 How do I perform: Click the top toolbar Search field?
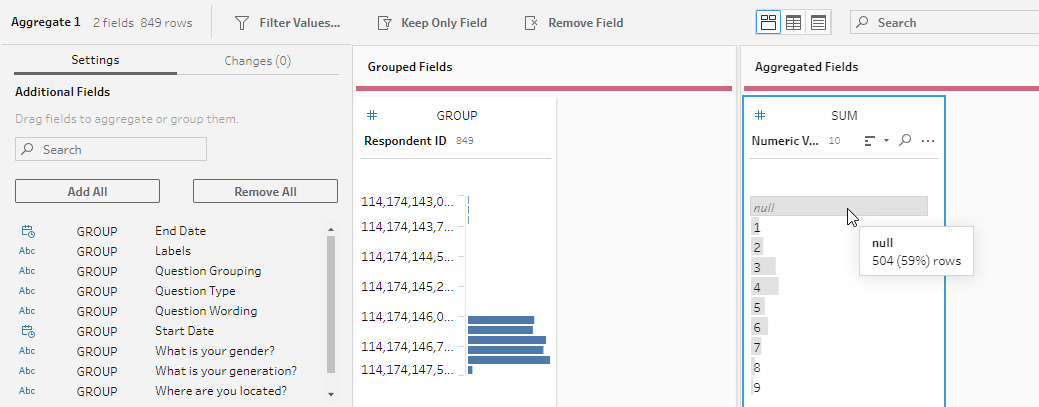pos(944,23)
